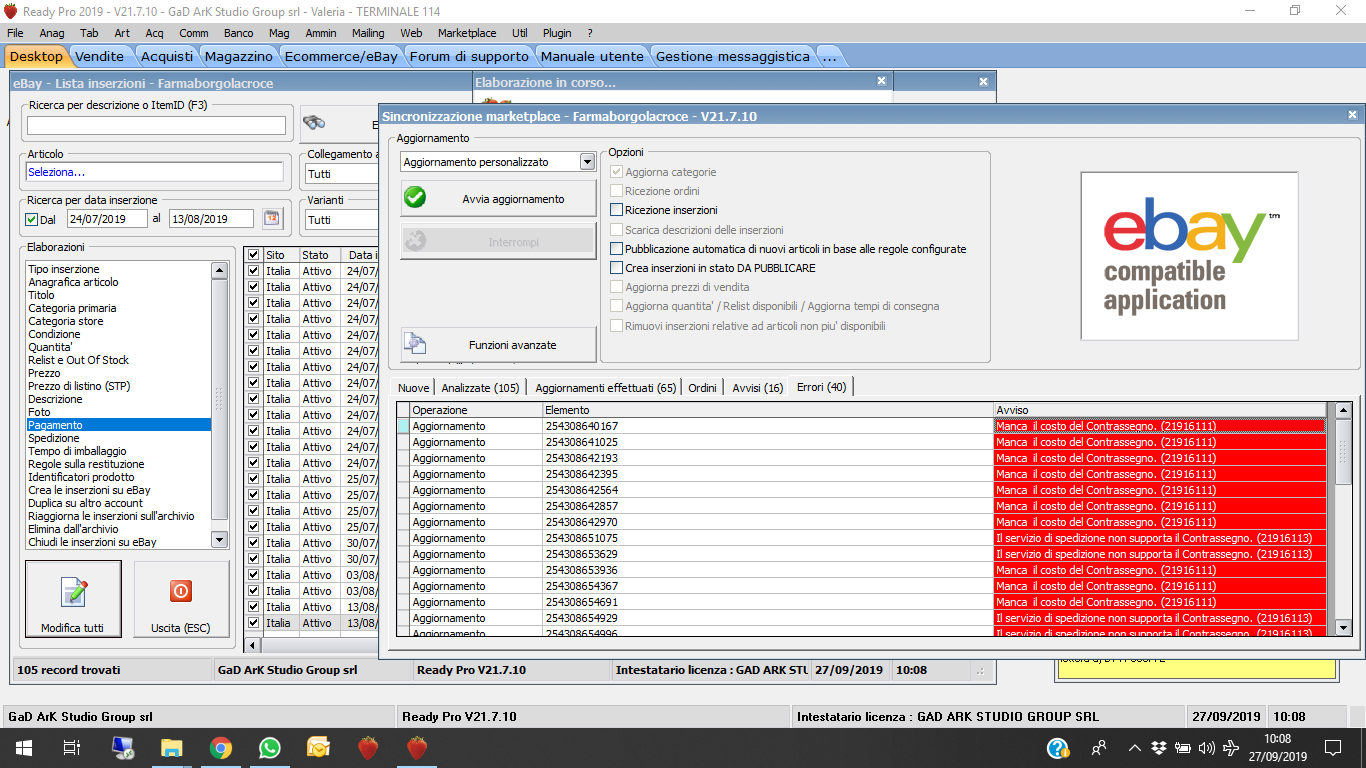The height and width of the screenshot is (768, 1366).
Task: Toggle the select-all checkbox beside Sito header
Action: click(x=253, y=255)
